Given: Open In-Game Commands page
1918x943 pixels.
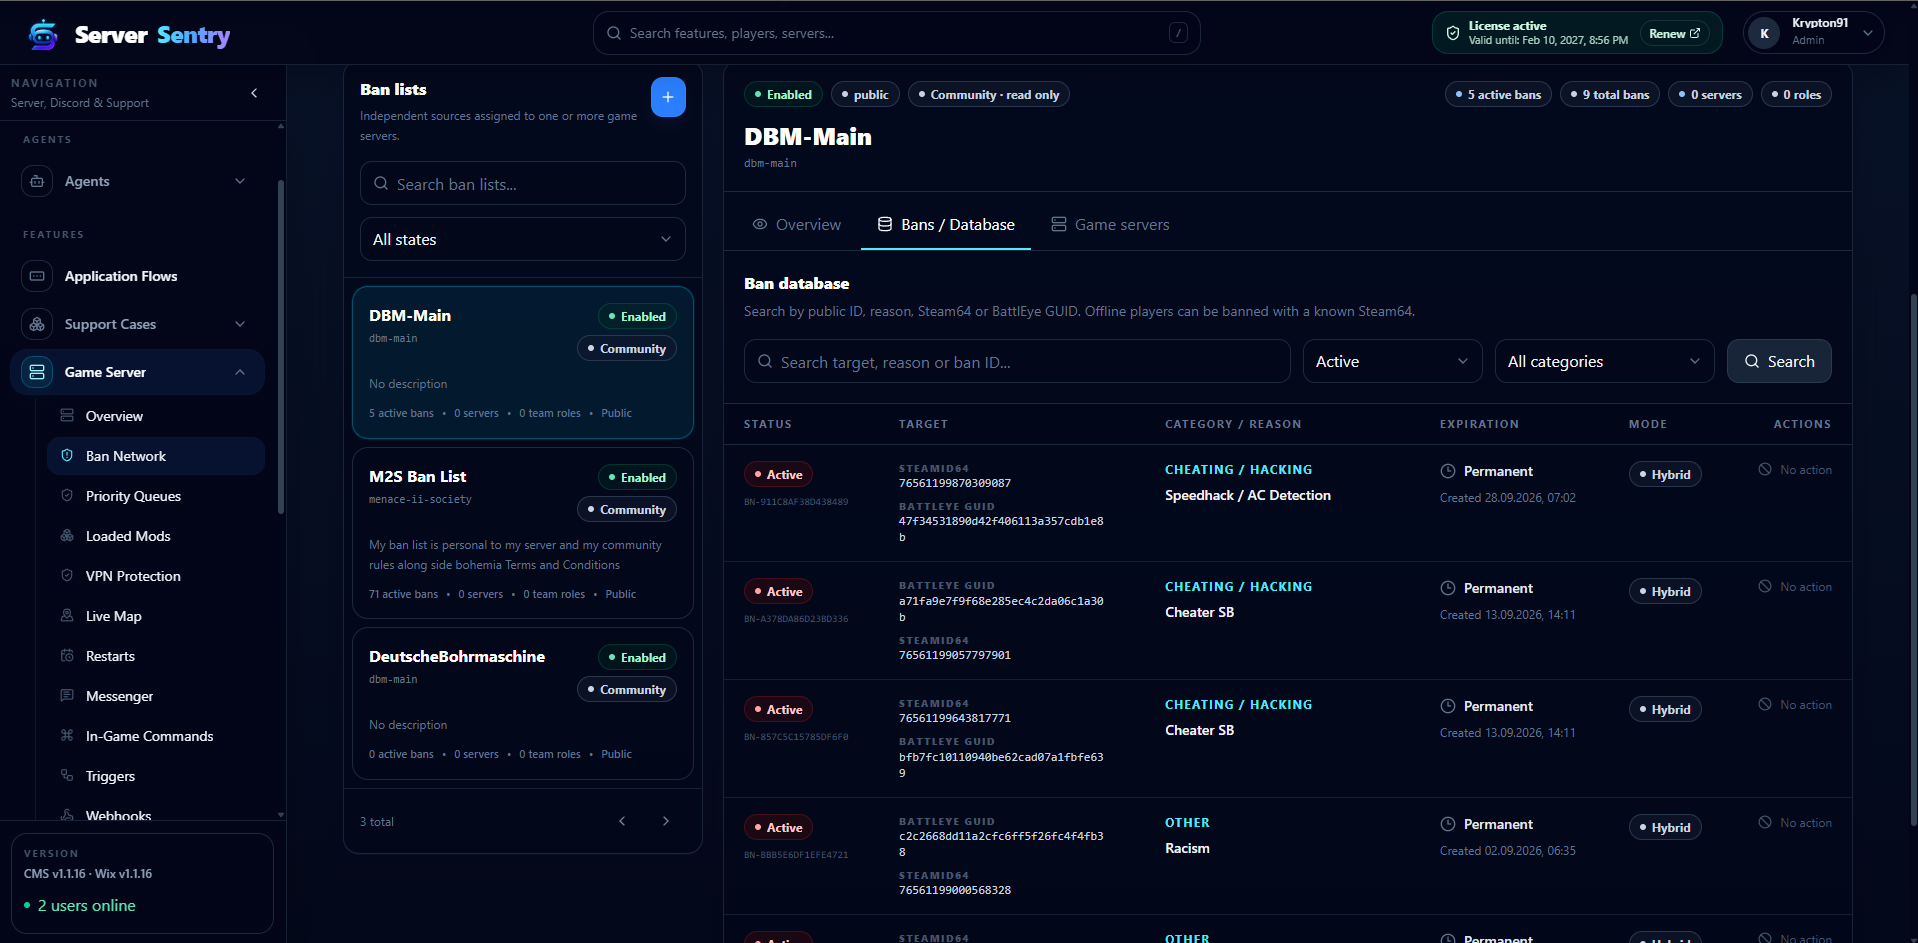Looking at the screenshot, I should (x=156, y=736).
